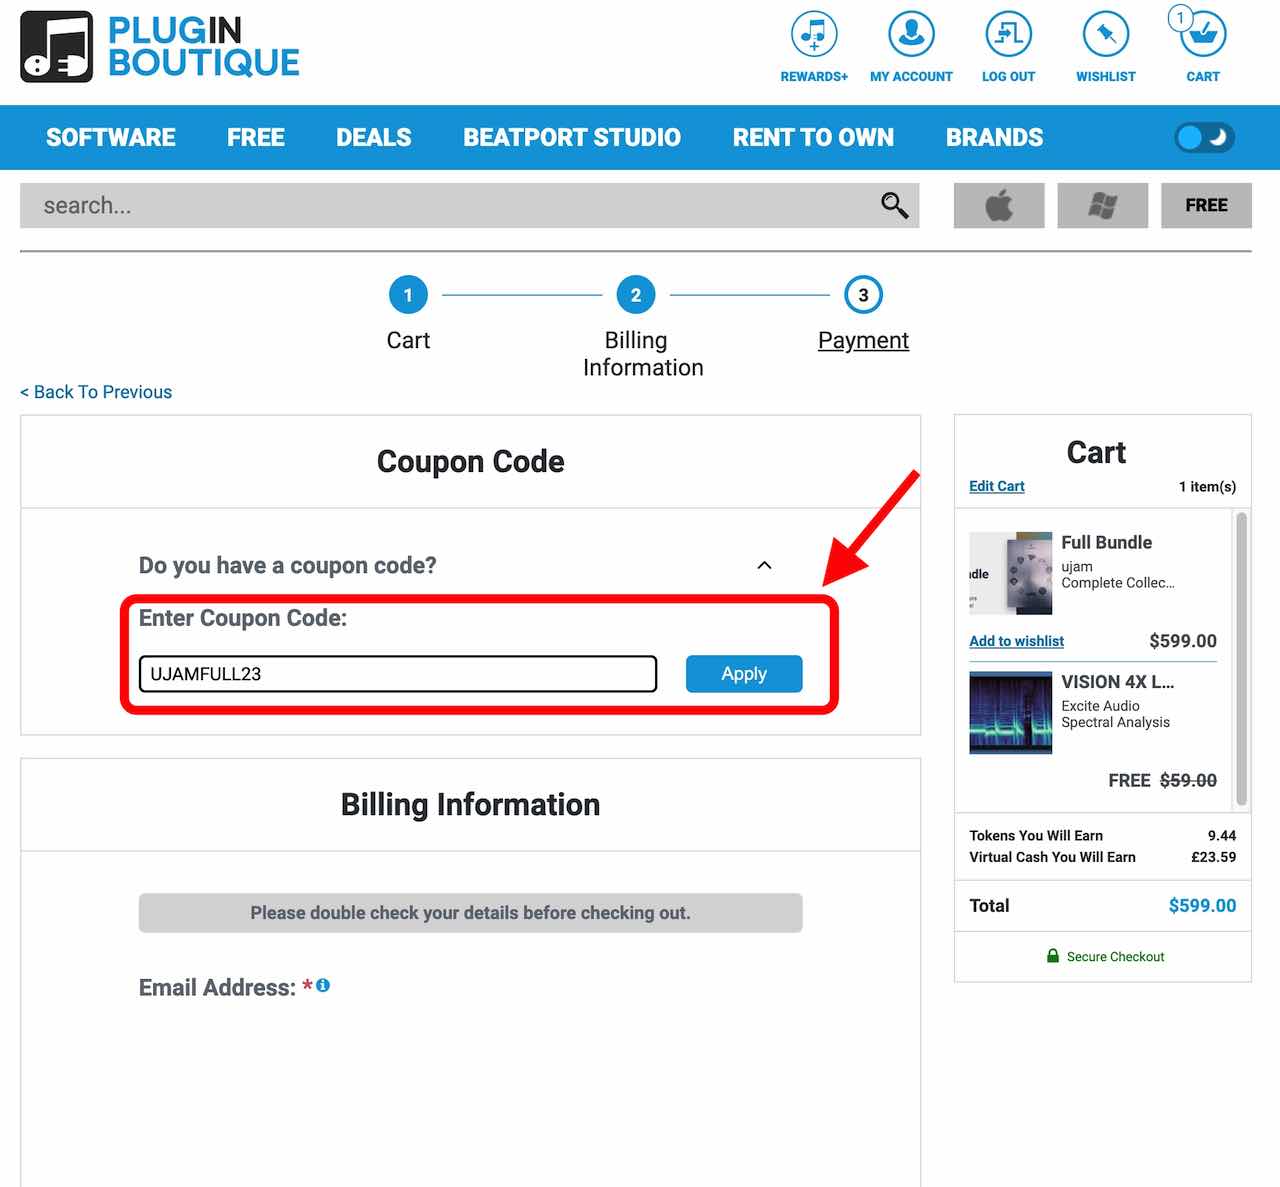Image resolution: width=1280 pixels, height=1187 pixels.
Task: Filter by Windows icon
Action: [x=1102, y=205]
